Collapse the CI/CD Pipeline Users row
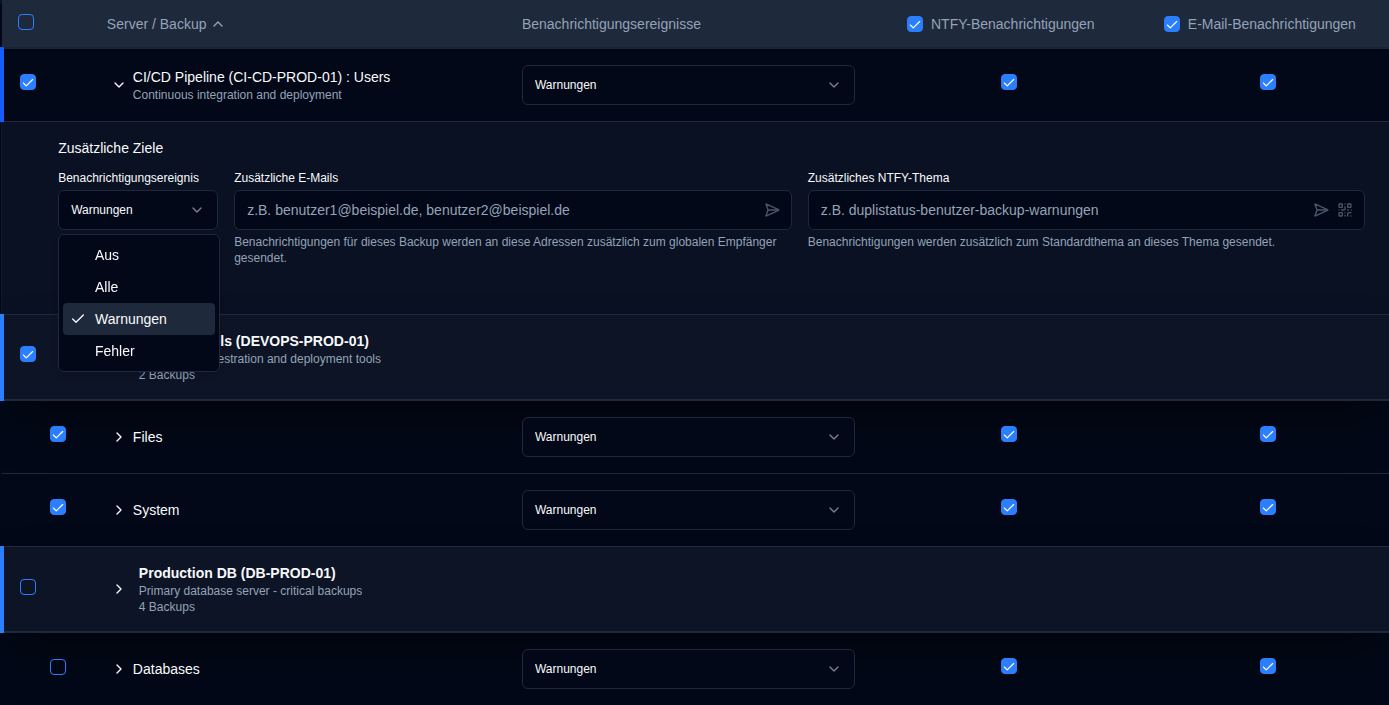Viewport: 1389px width, 705px height. [118, 85]
